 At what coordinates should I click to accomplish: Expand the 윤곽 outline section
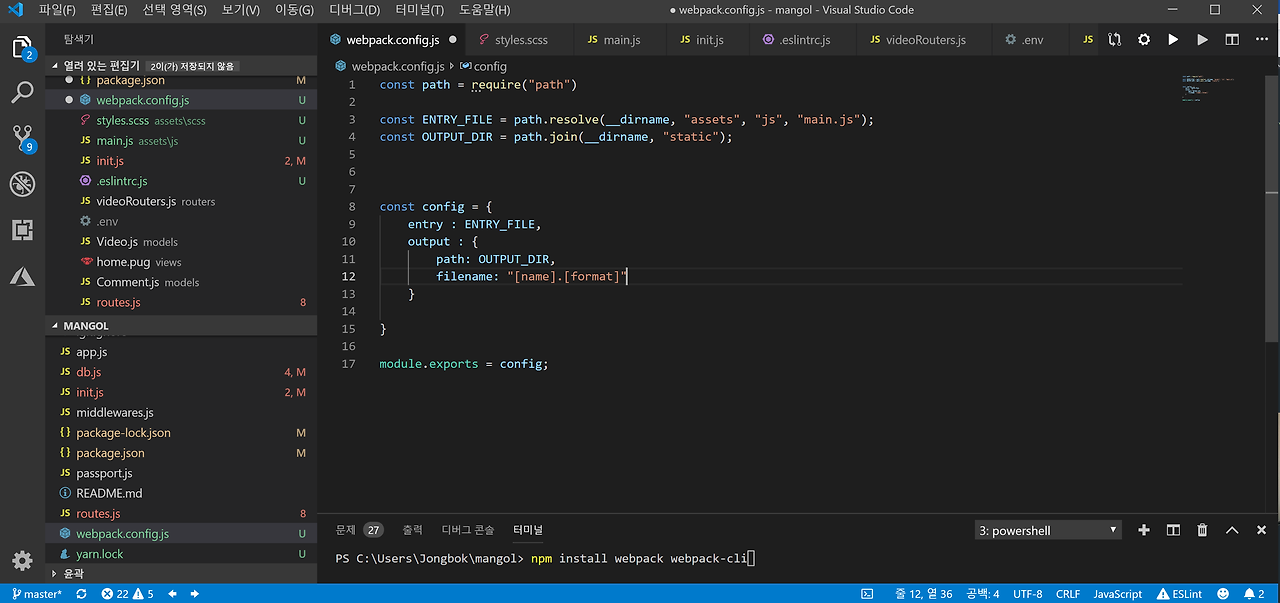click(73, 574)
